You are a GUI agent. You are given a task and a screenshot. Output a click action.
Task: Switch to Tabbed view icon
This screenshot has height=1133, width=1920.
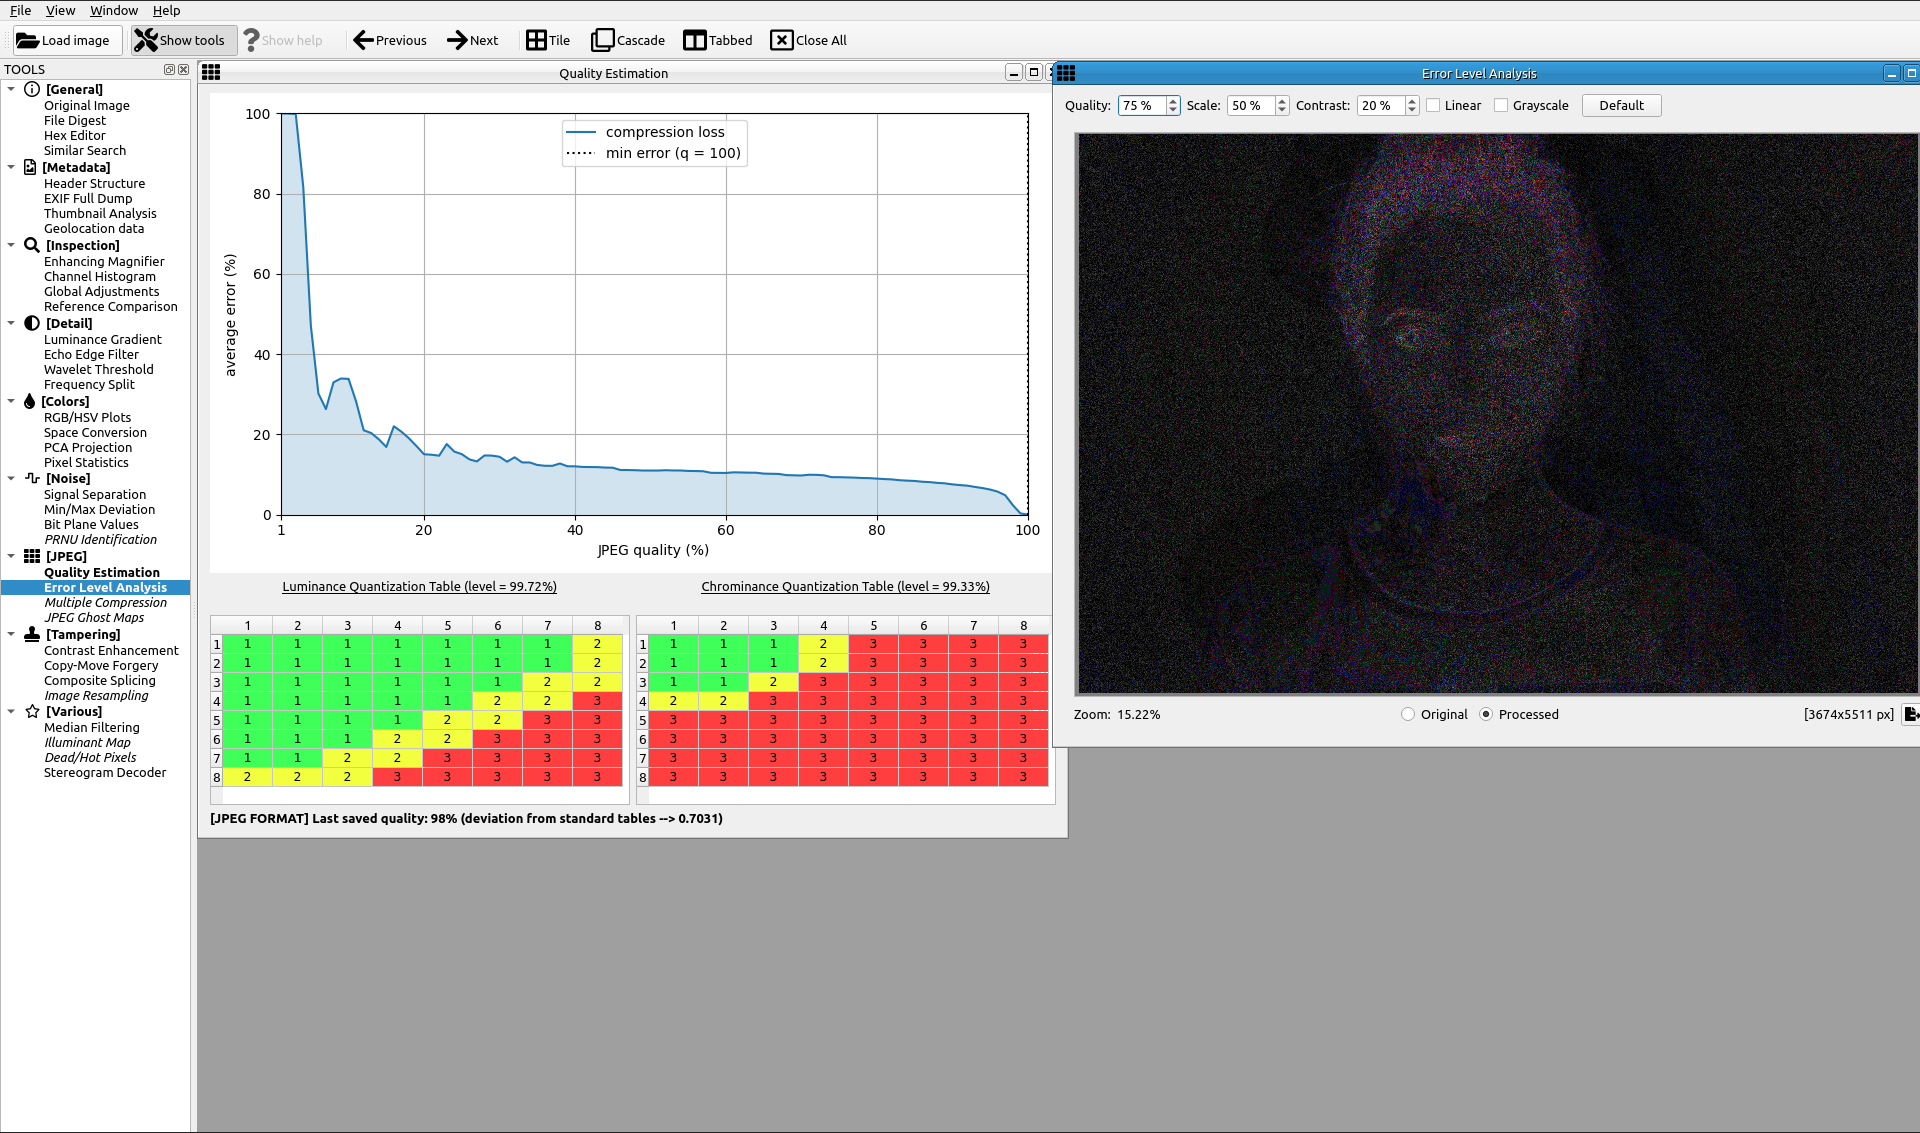point(695,41)
